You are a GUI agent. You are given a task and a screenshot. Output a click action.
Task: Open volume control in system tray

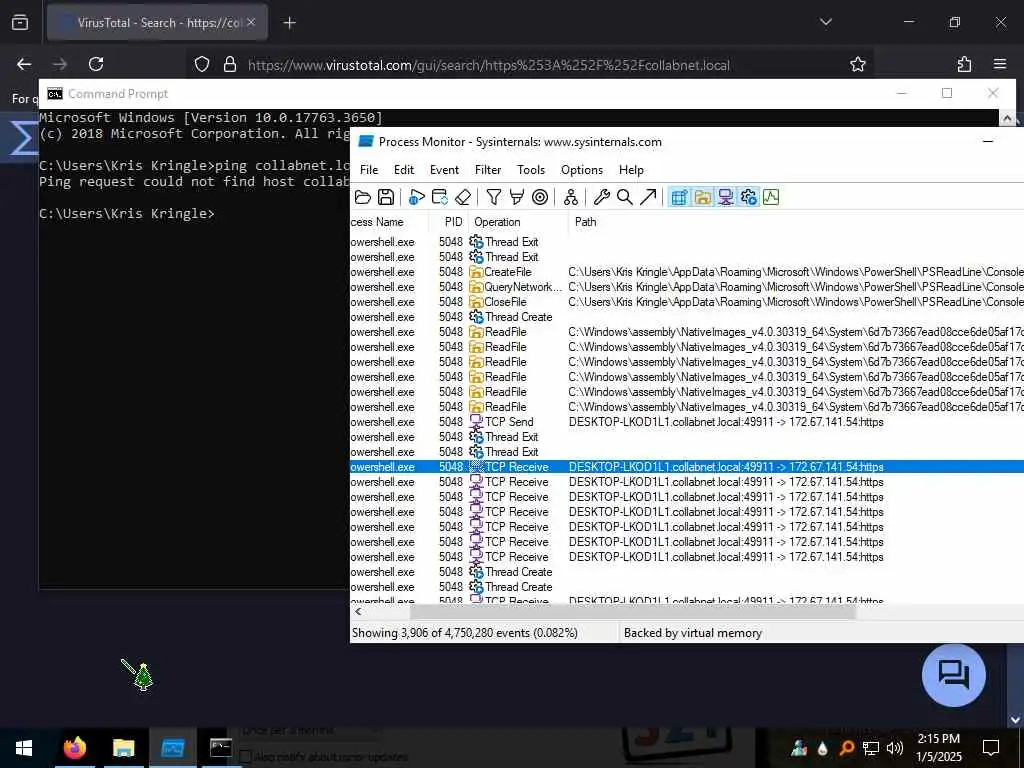click(x=895, y=748)
